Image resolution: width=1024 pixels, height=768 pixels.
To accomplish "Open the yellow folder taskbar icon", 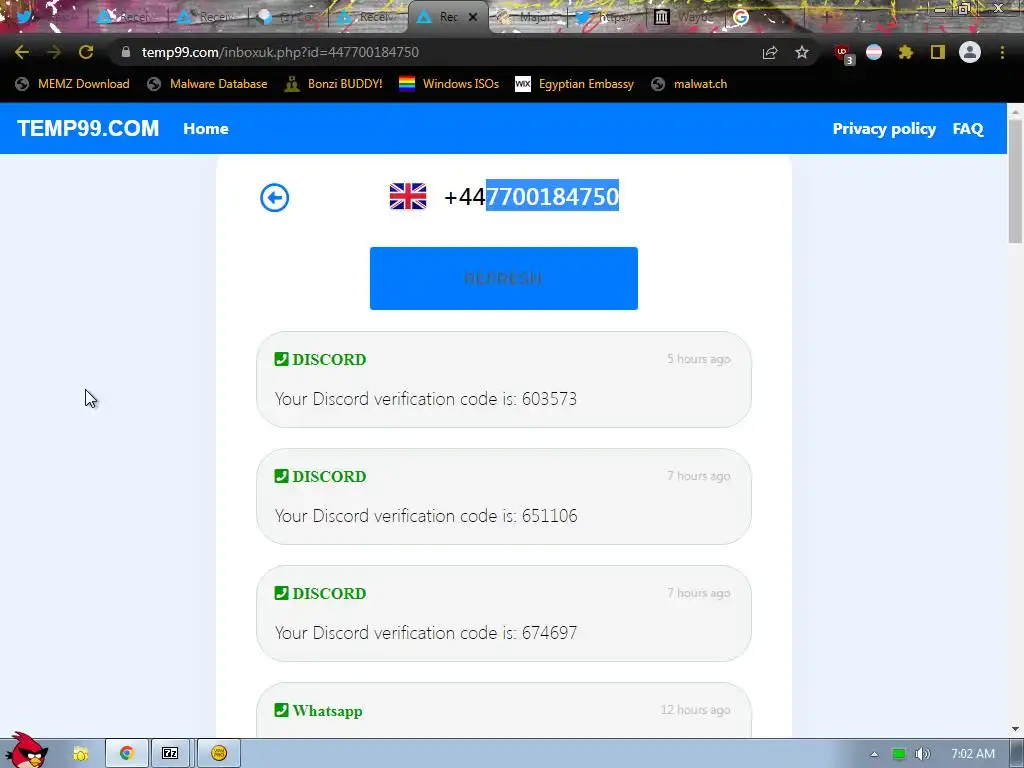I will 81,754.
